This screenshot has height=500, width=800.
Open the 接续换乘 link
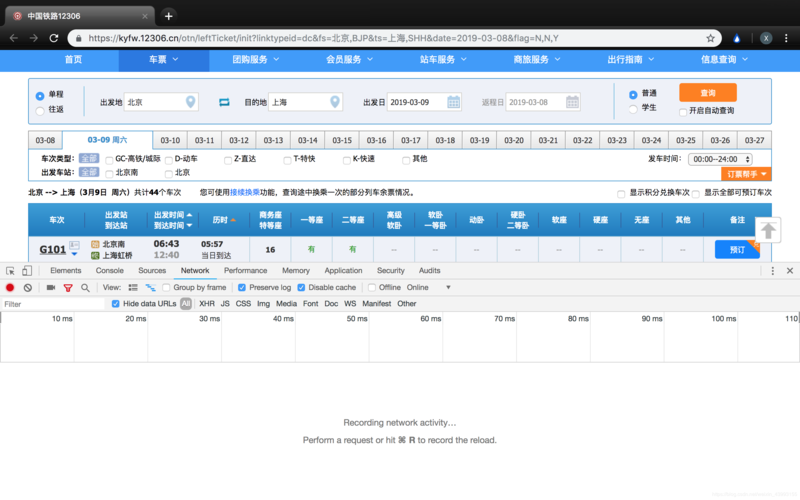click(x=245, y=193)
